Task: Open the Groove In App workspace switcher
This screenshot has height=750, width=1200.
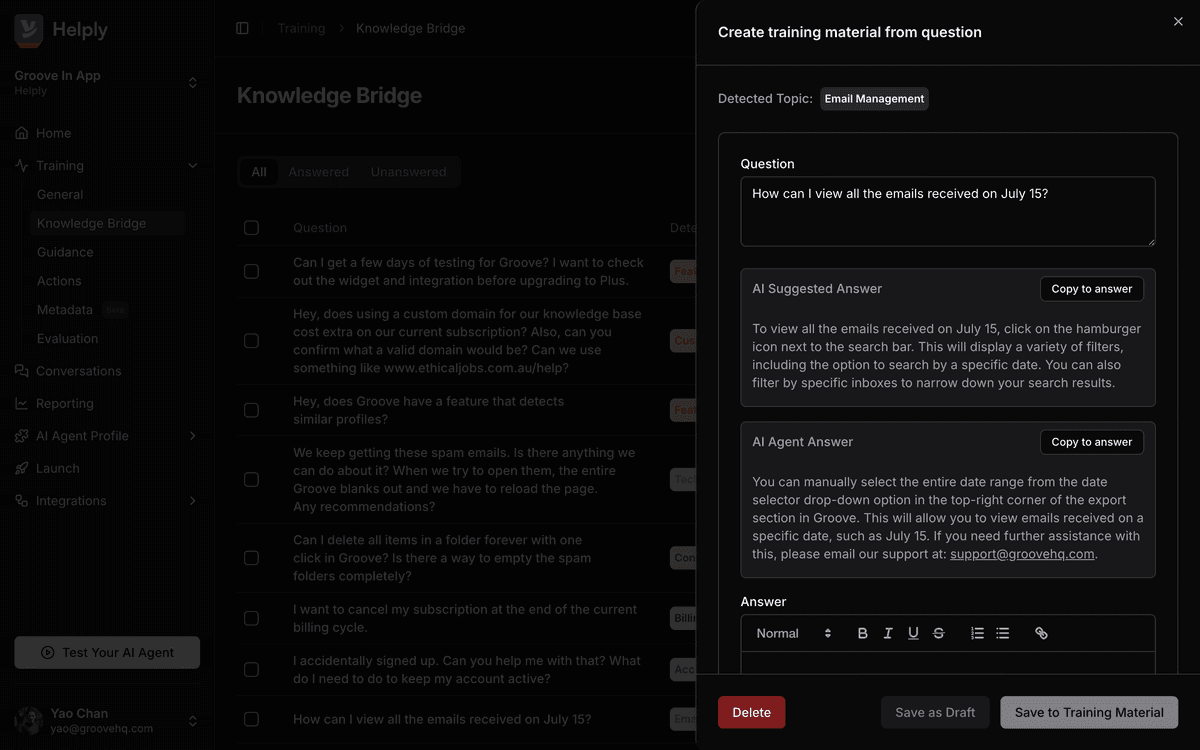Action: [193, 82]
